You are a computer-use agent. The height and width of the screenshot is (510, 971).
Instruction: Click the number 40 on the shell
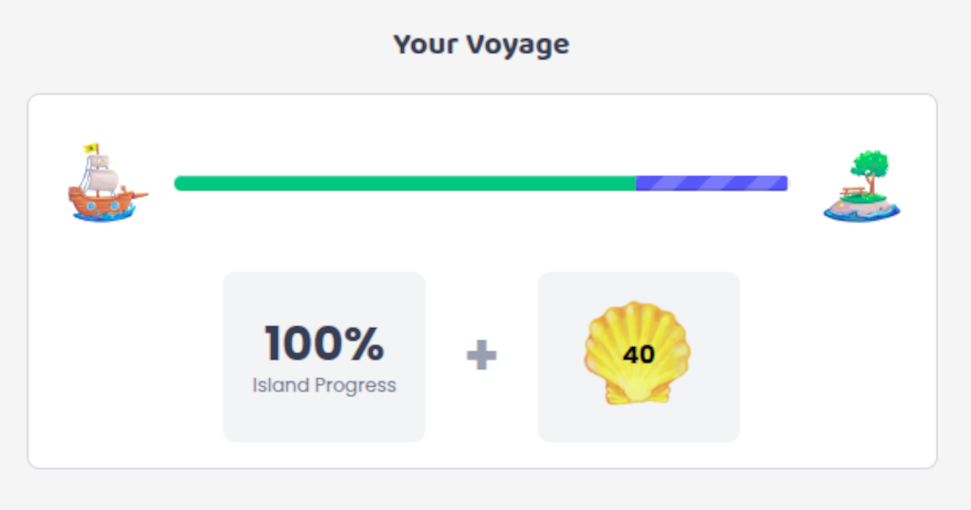pos(638,355)
